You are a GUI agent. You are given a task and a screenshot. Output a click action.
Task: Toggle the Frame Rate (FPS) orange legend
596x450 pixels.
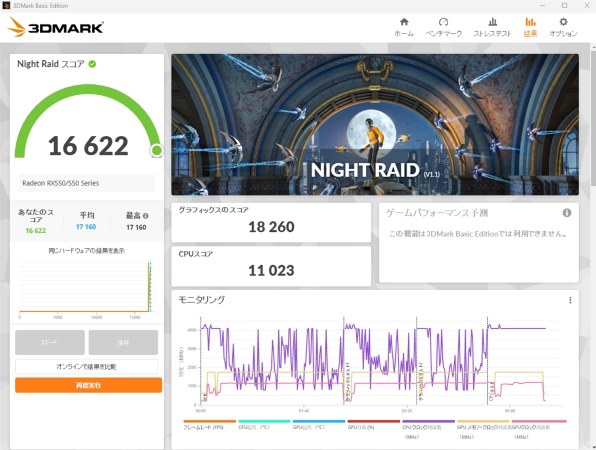(x=209, y=425)
